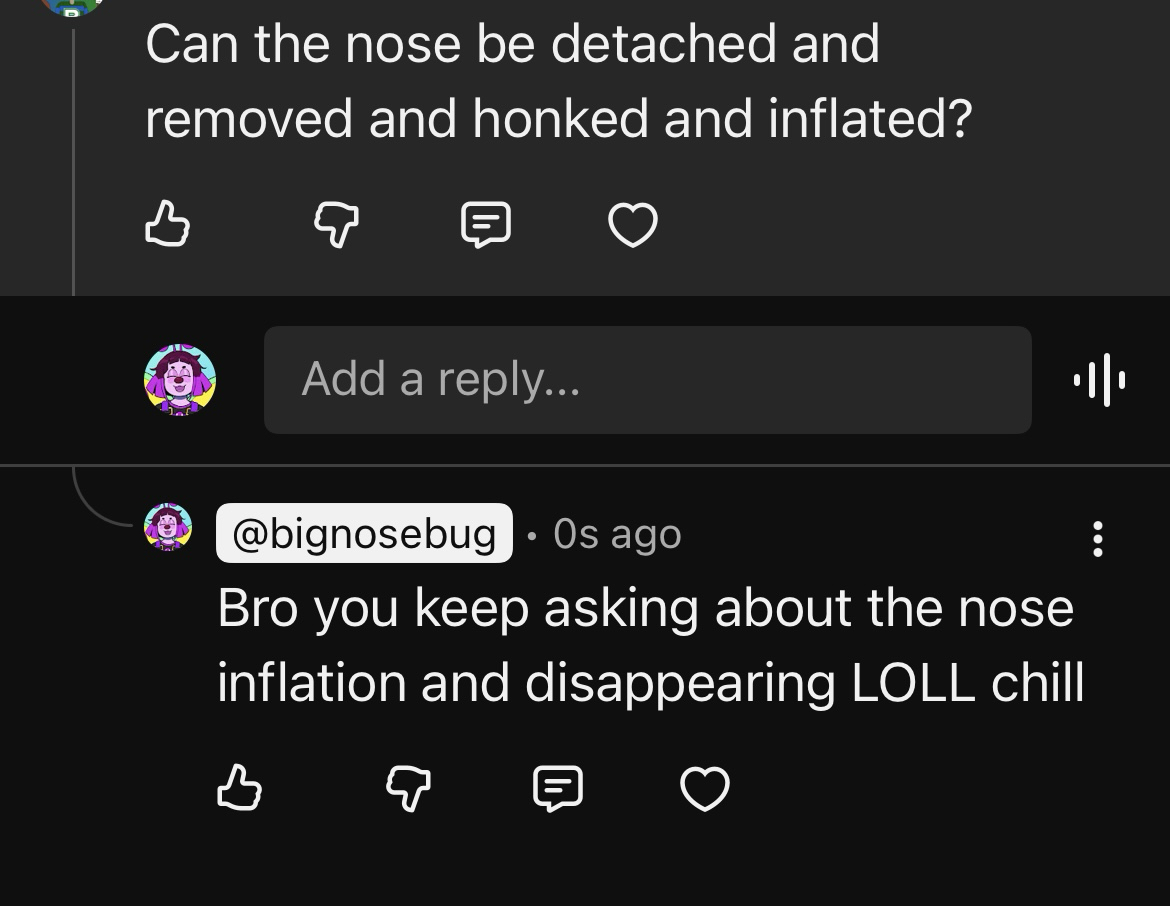The image size is (1170, 906).
Task: Open replies for the nose detached comment
Action: tap(486, 223)
